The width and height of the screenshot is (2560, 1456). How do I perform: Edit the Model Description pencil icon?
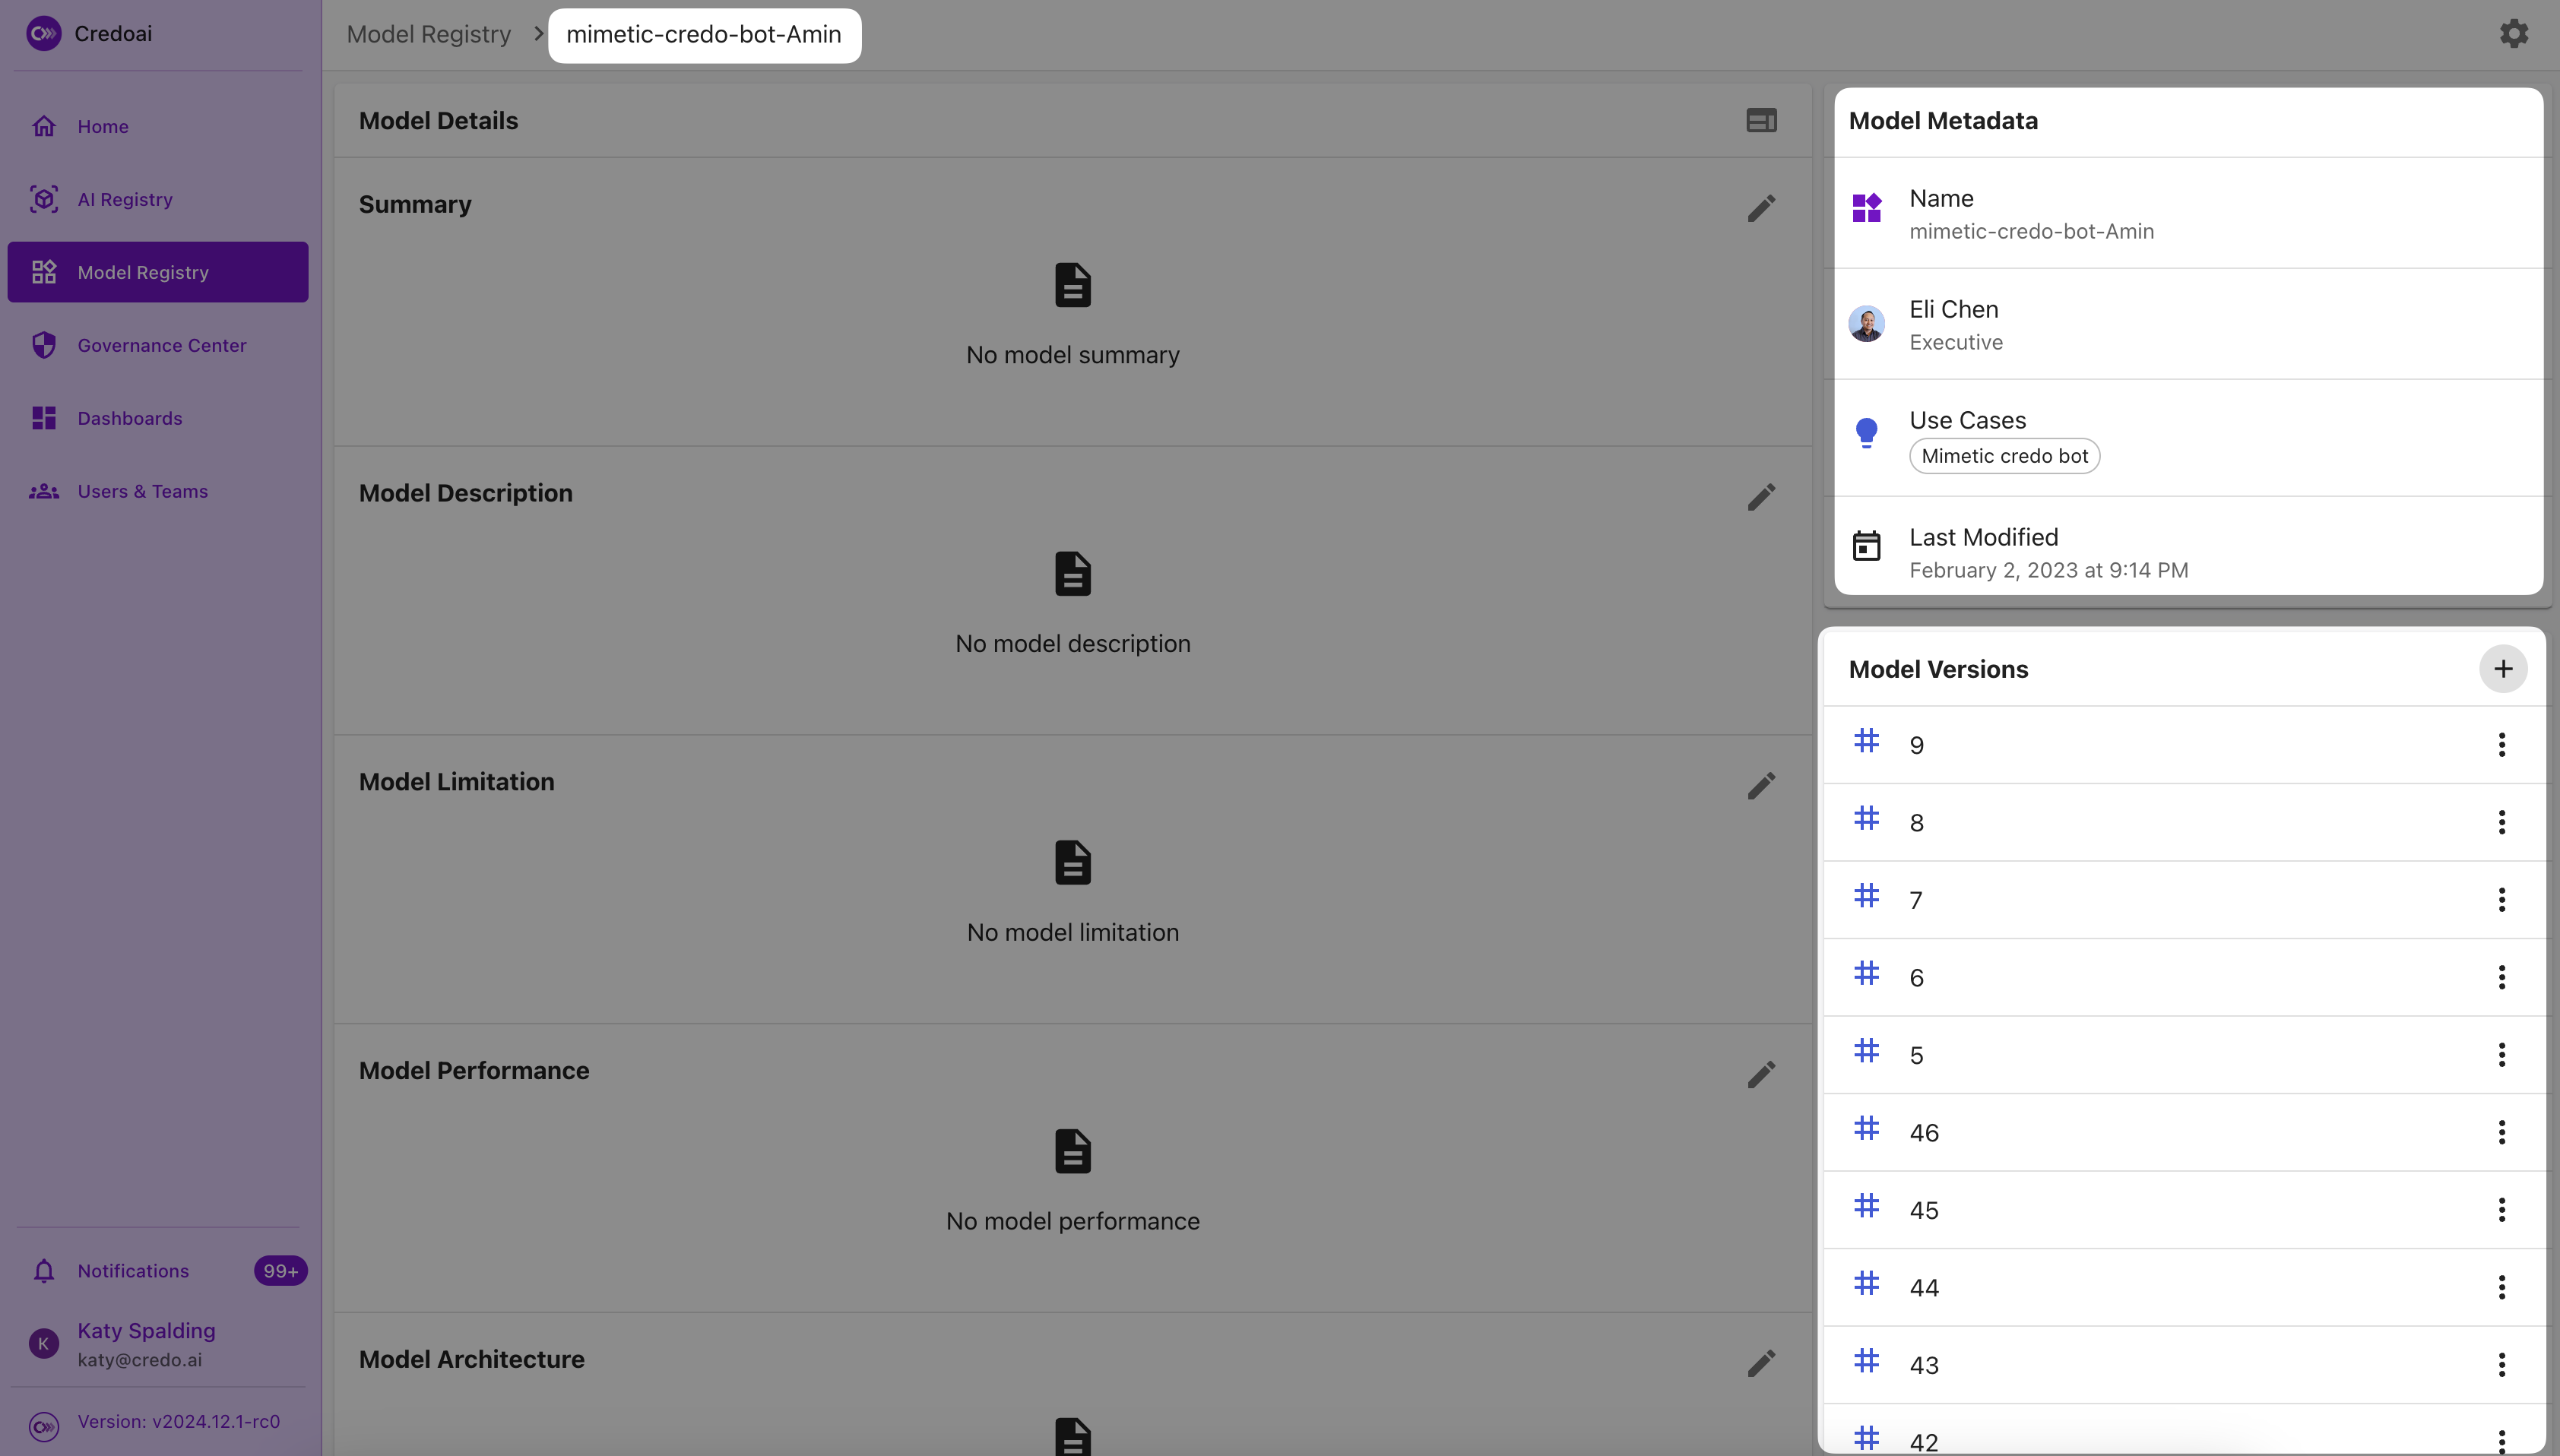click(x=1761, y=497)
